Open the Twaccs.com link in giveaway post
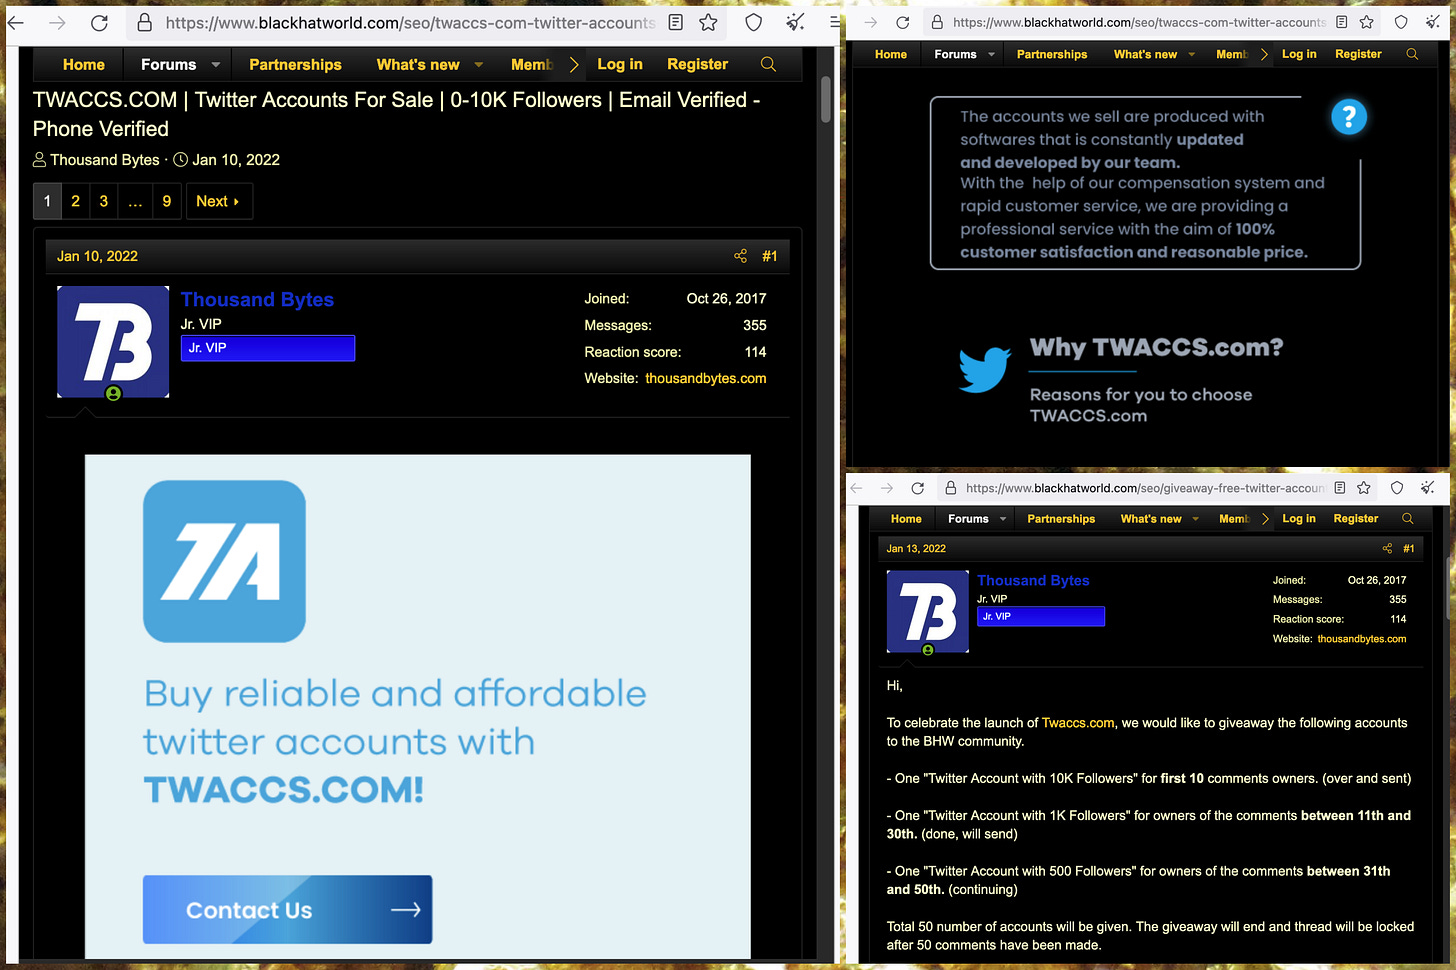1456x970 pixels. pyautogui.click(x=1078, y=723)
